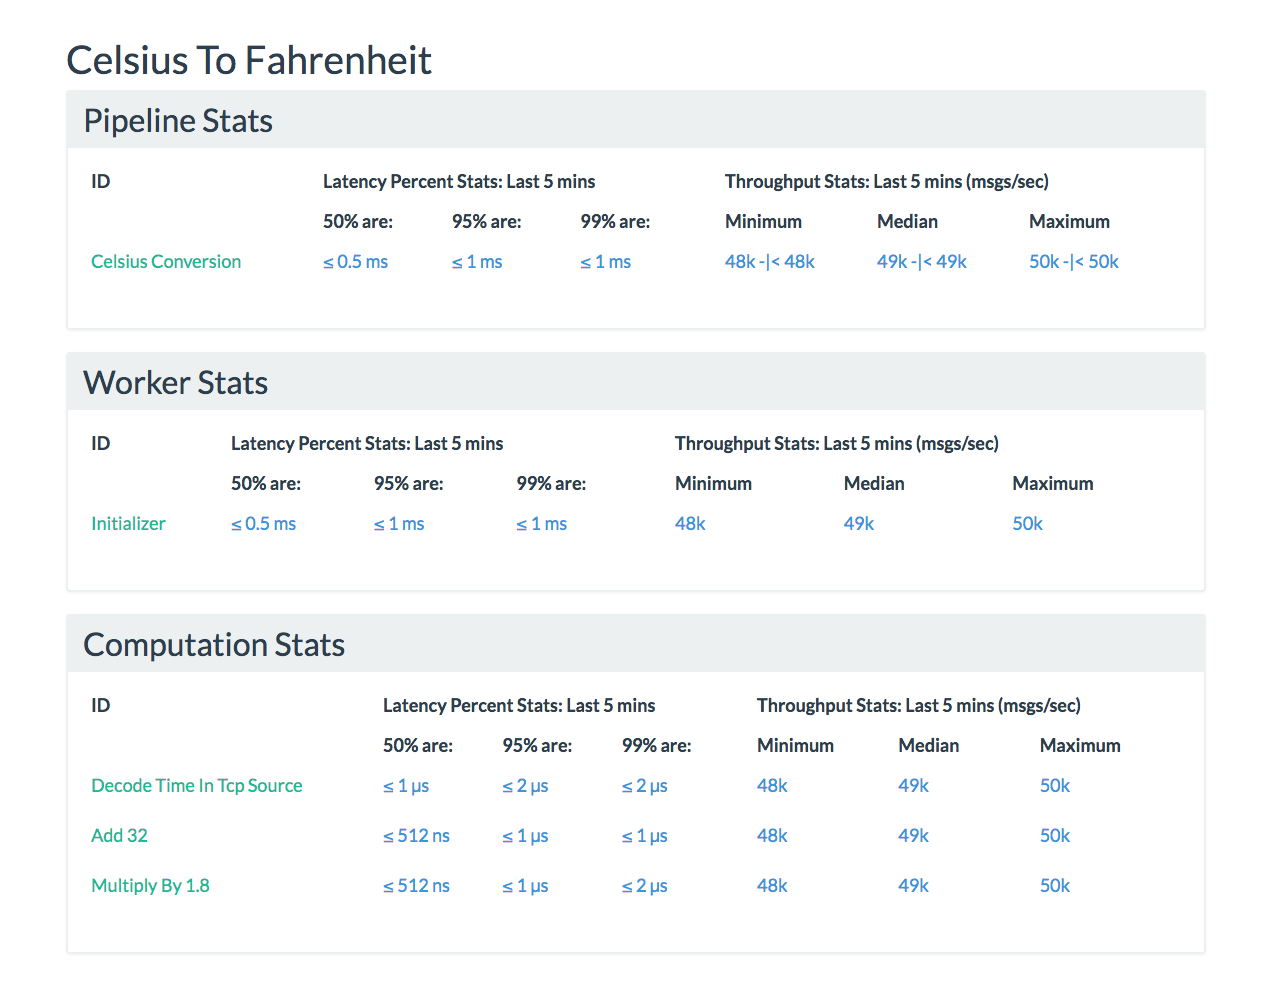Select the Add 32 computation link
This screenshot has width=1280, height=1002.
(119, 836)
